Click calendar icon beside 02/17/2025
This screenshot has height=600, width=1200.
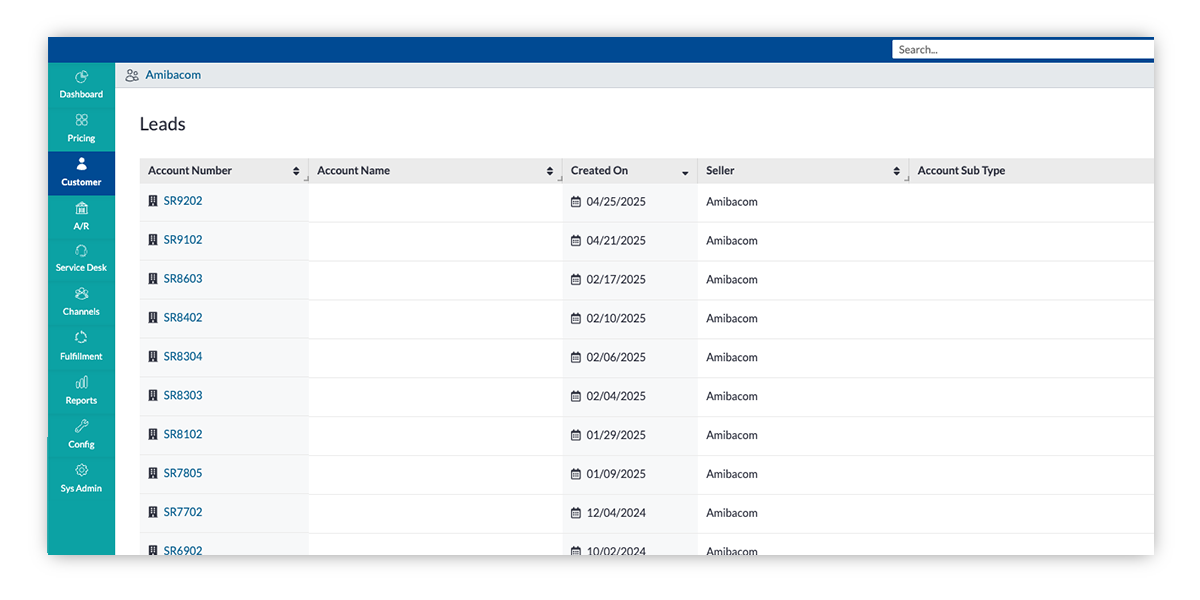575,280
